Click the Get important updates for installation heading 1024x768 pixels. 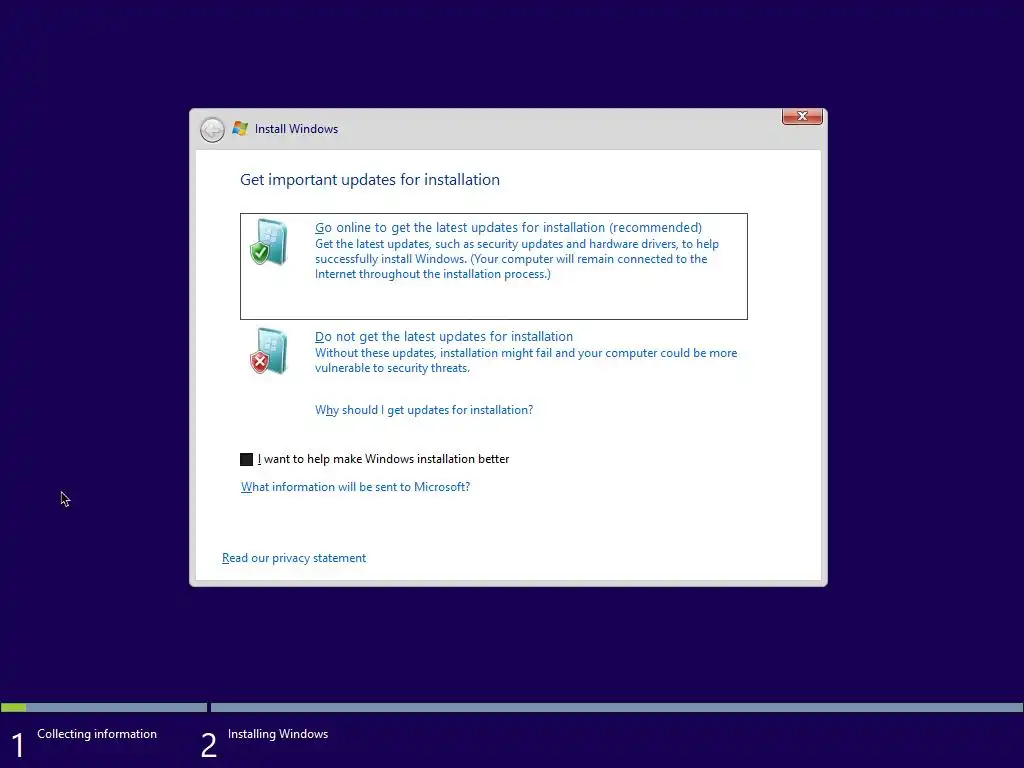coord(370,180)
